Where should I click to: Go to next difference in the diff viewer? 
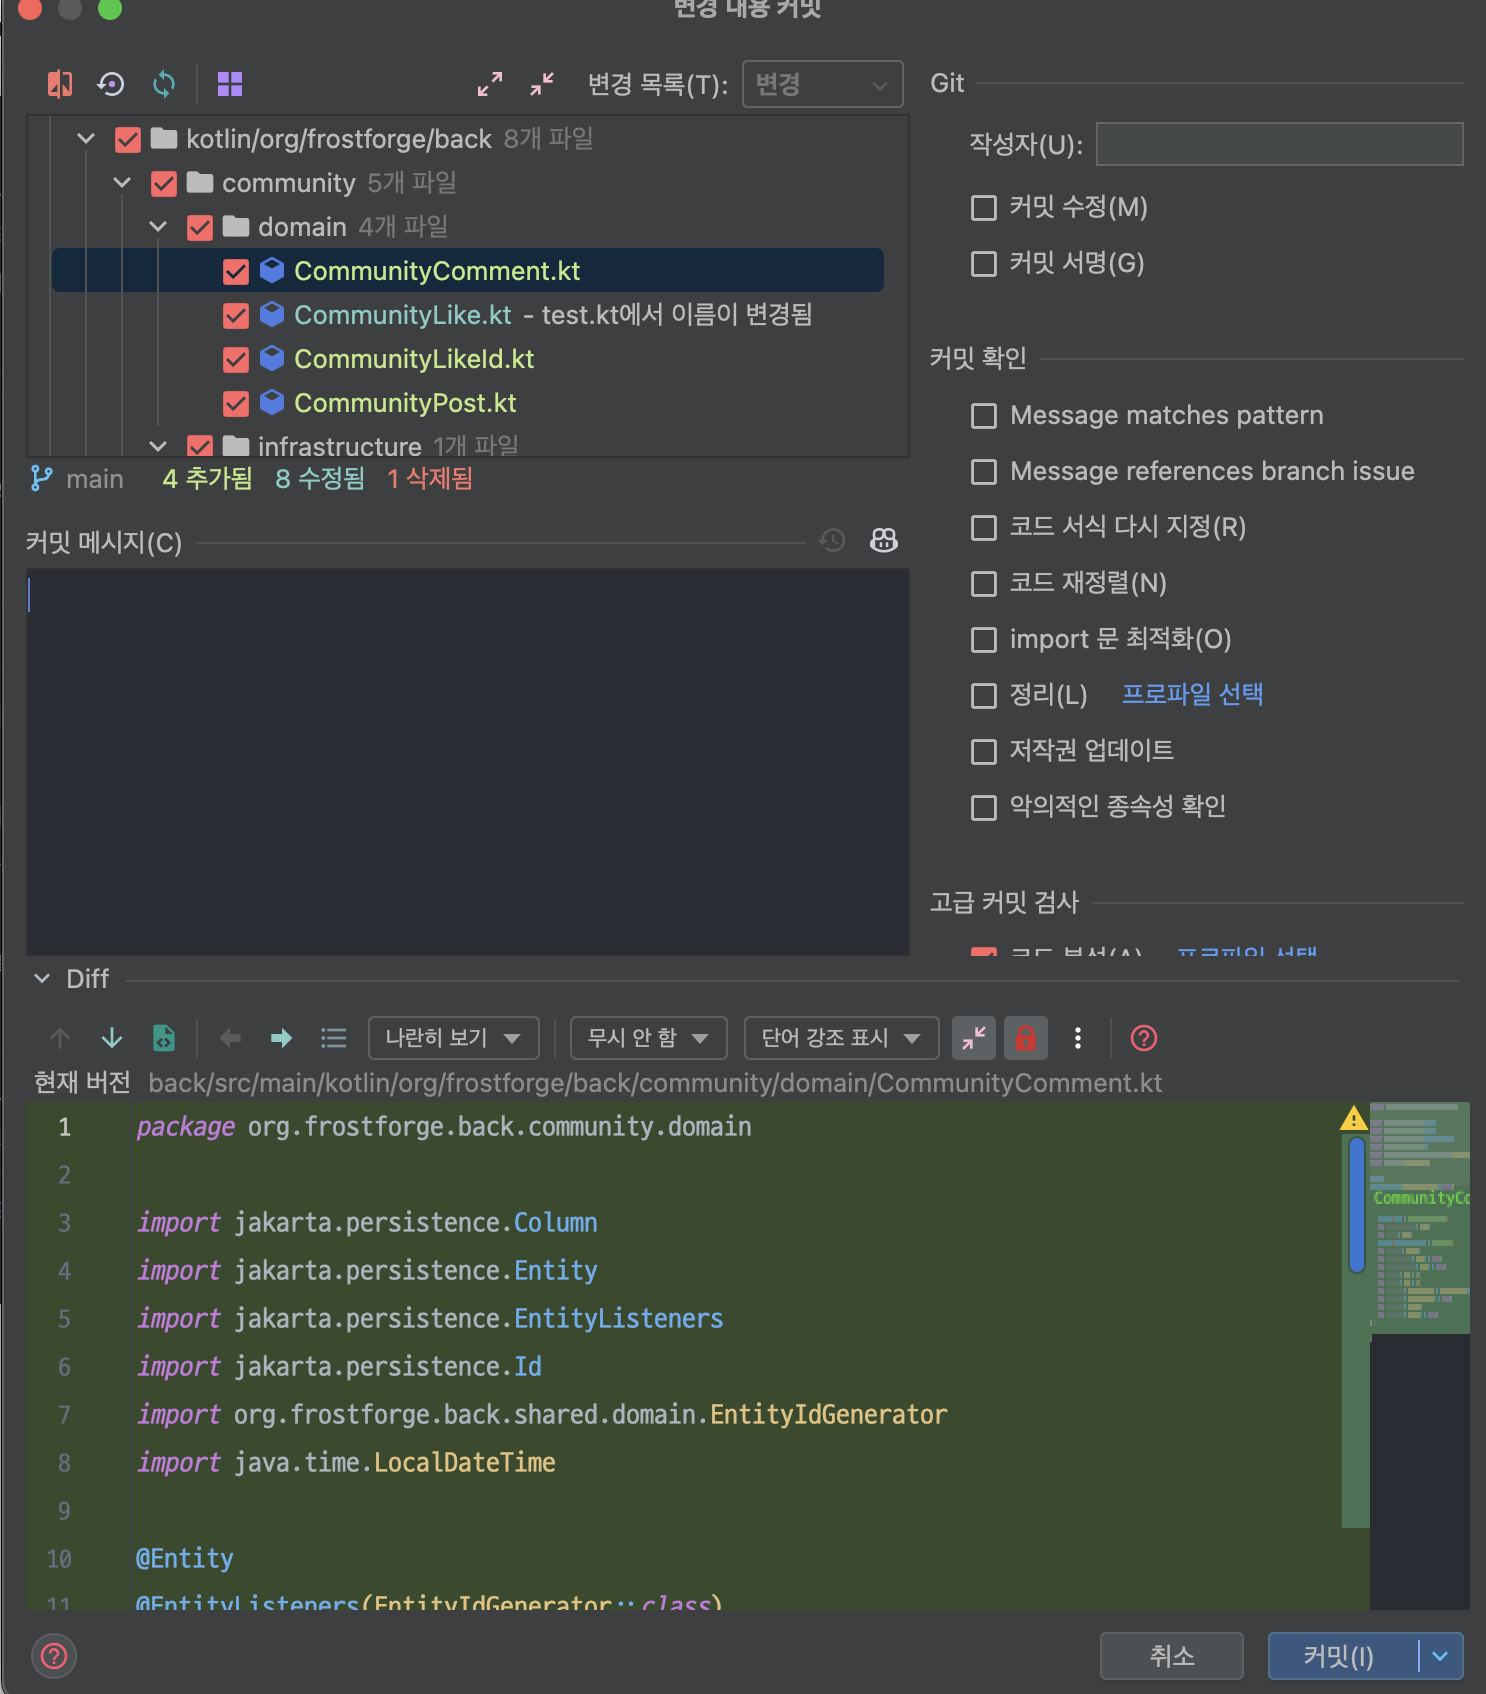[112, 1038]
